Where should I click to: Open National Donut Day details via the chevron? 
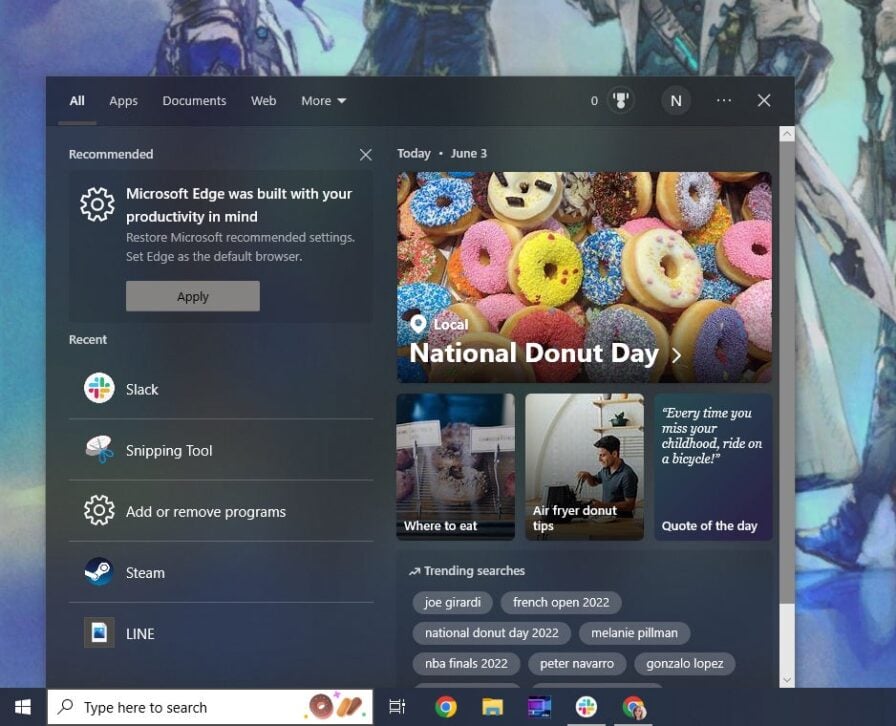tap(674, 353)
